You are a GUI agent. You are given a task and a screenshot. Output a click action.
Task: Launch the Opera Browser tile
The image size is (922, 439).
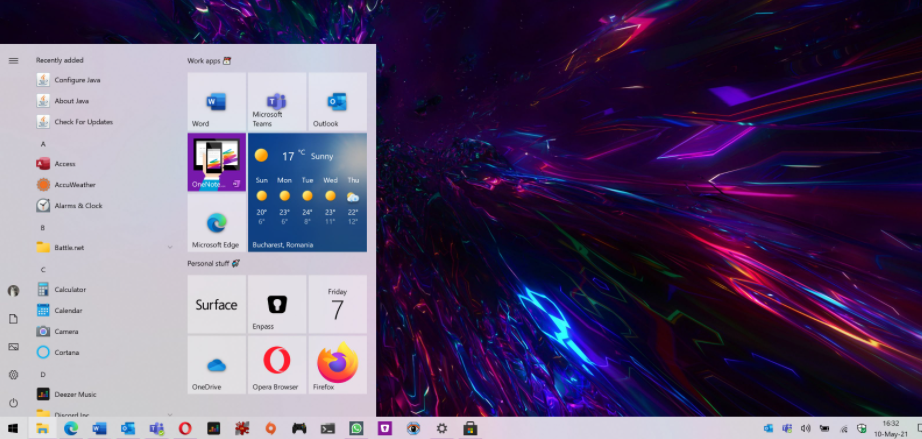tap(277, 364)
